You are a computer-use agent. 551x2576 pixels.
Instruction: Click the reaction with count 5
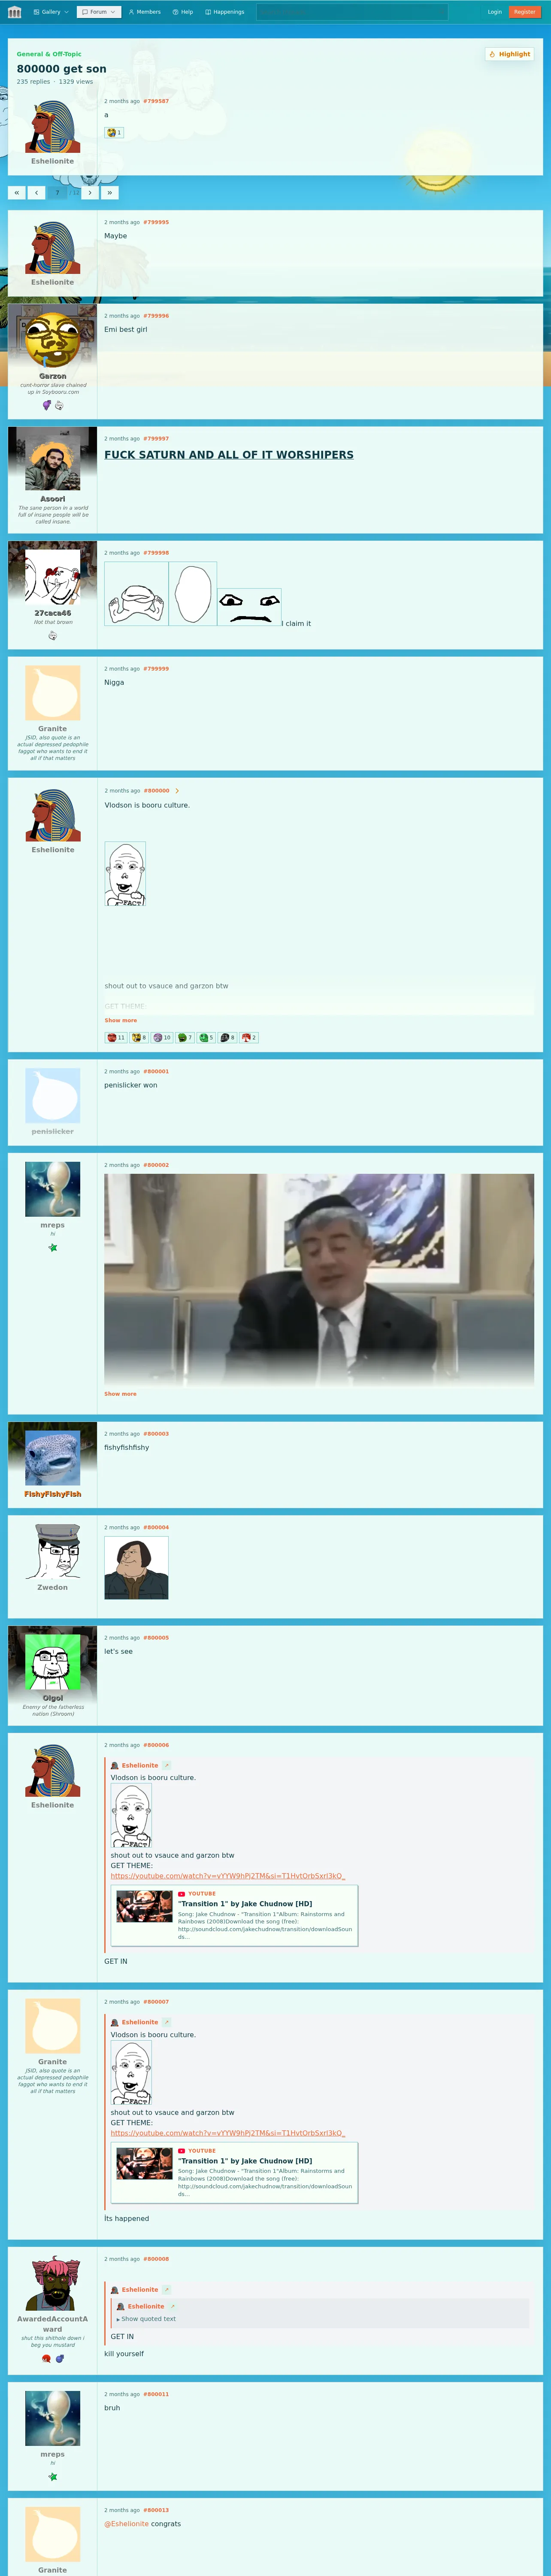point(207,1038)
